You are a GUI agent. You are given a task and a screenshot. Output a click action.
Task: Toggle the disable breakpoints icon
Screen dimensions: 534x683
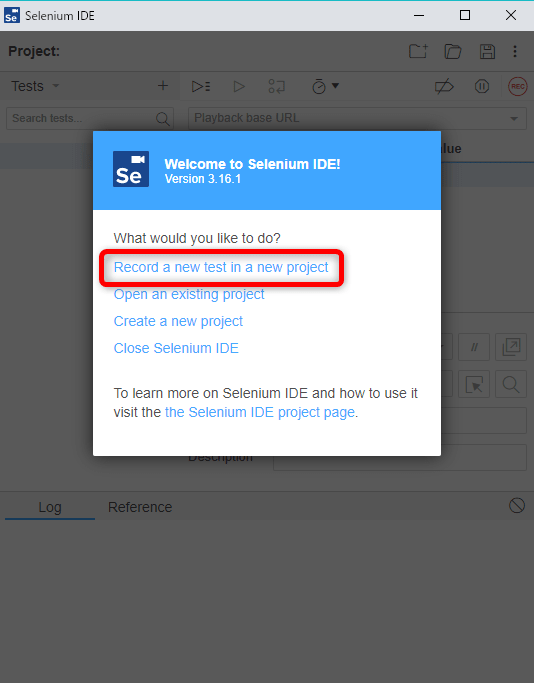444,86
